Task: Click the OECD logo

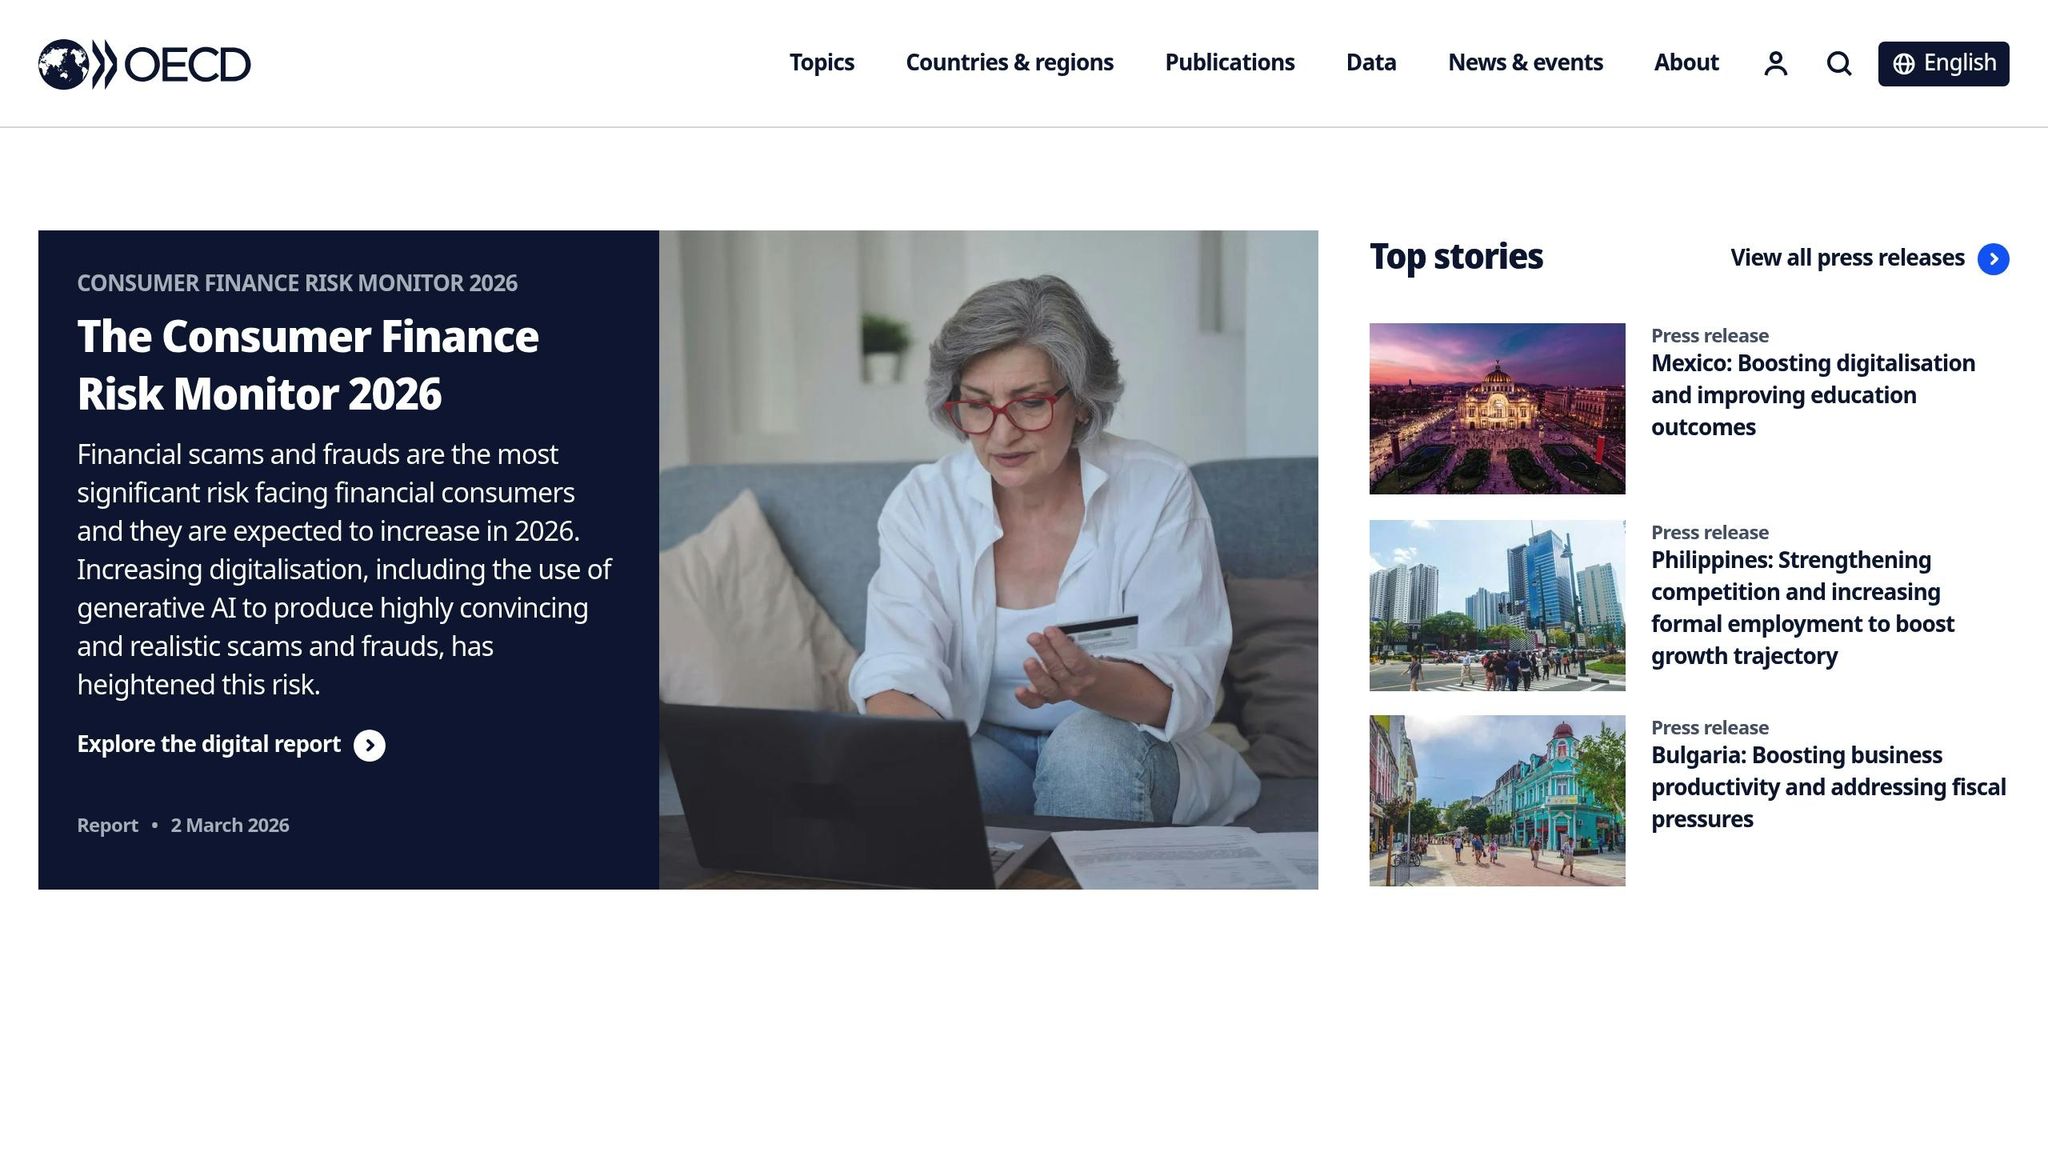Action: [x=144, y=64]
